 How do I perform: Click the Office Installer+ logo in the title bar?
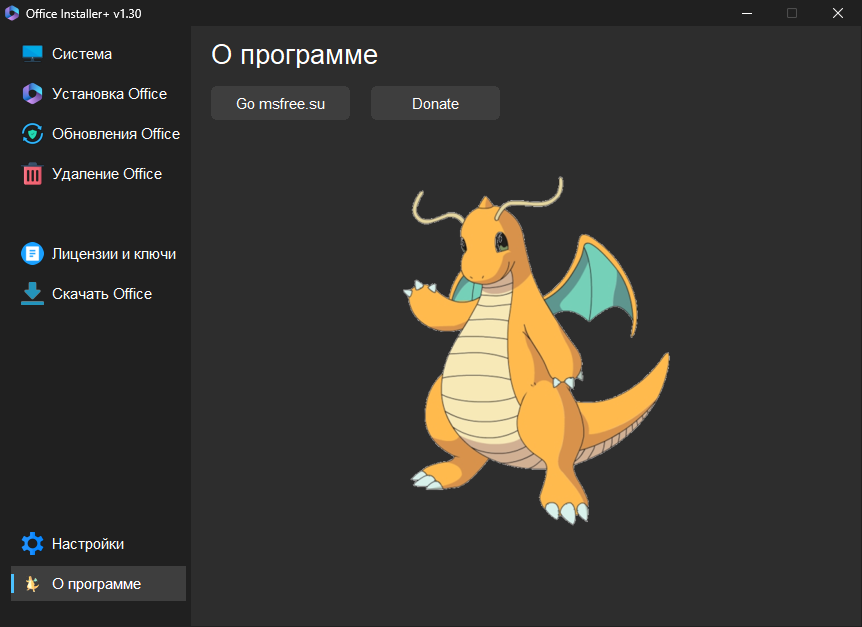point(13,13)
